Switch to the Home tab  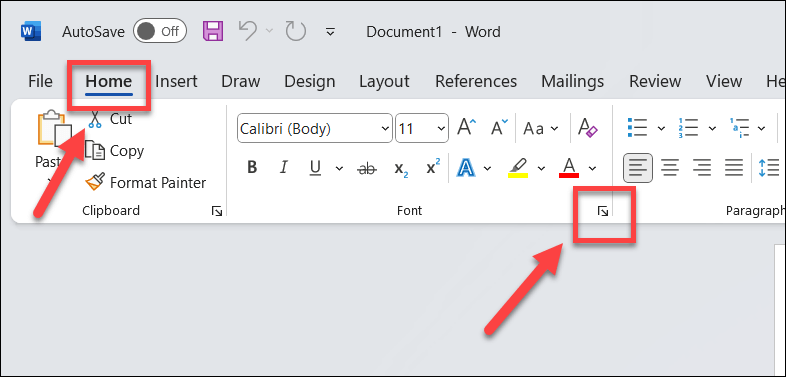109,81
